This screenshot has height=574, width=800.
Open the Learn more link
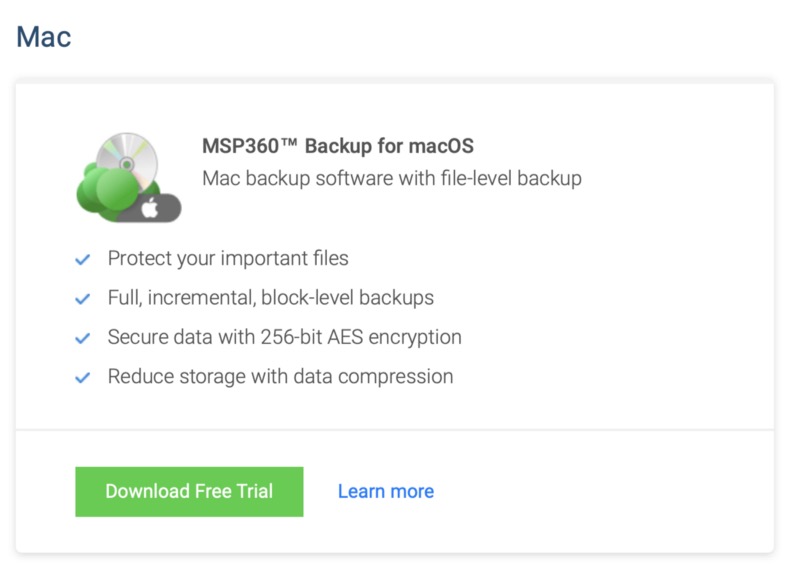pos(386,491)
